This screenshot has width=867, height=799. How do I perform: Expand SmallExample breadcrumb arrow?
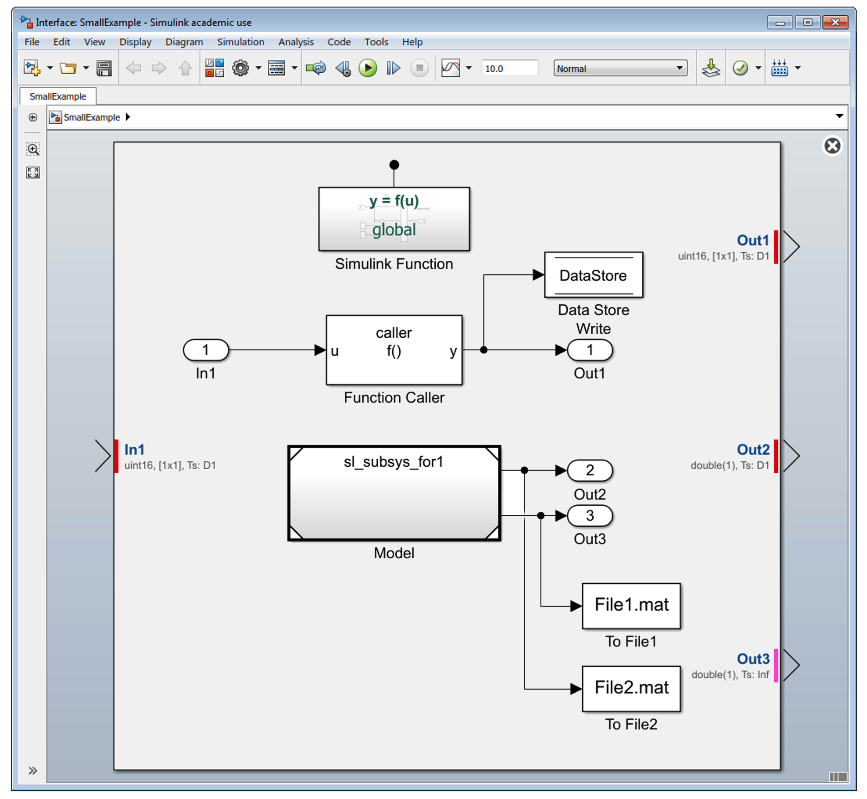(128, 117)
